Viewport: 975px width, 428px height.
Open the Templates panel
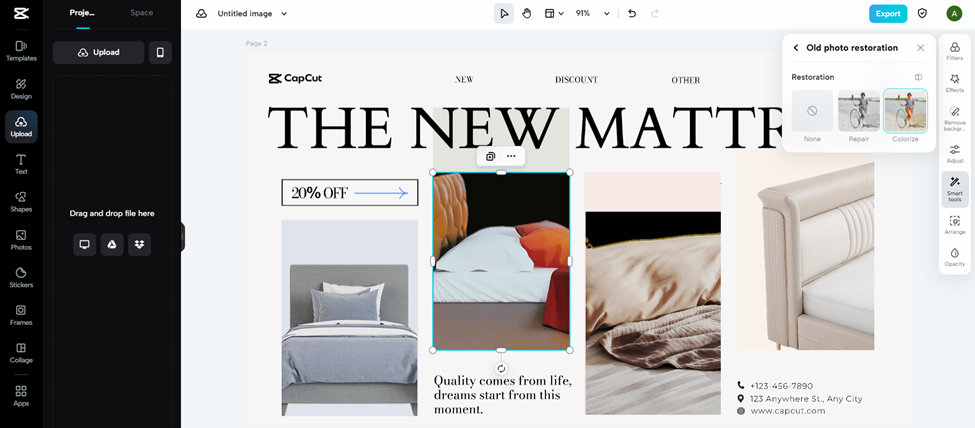21,50
